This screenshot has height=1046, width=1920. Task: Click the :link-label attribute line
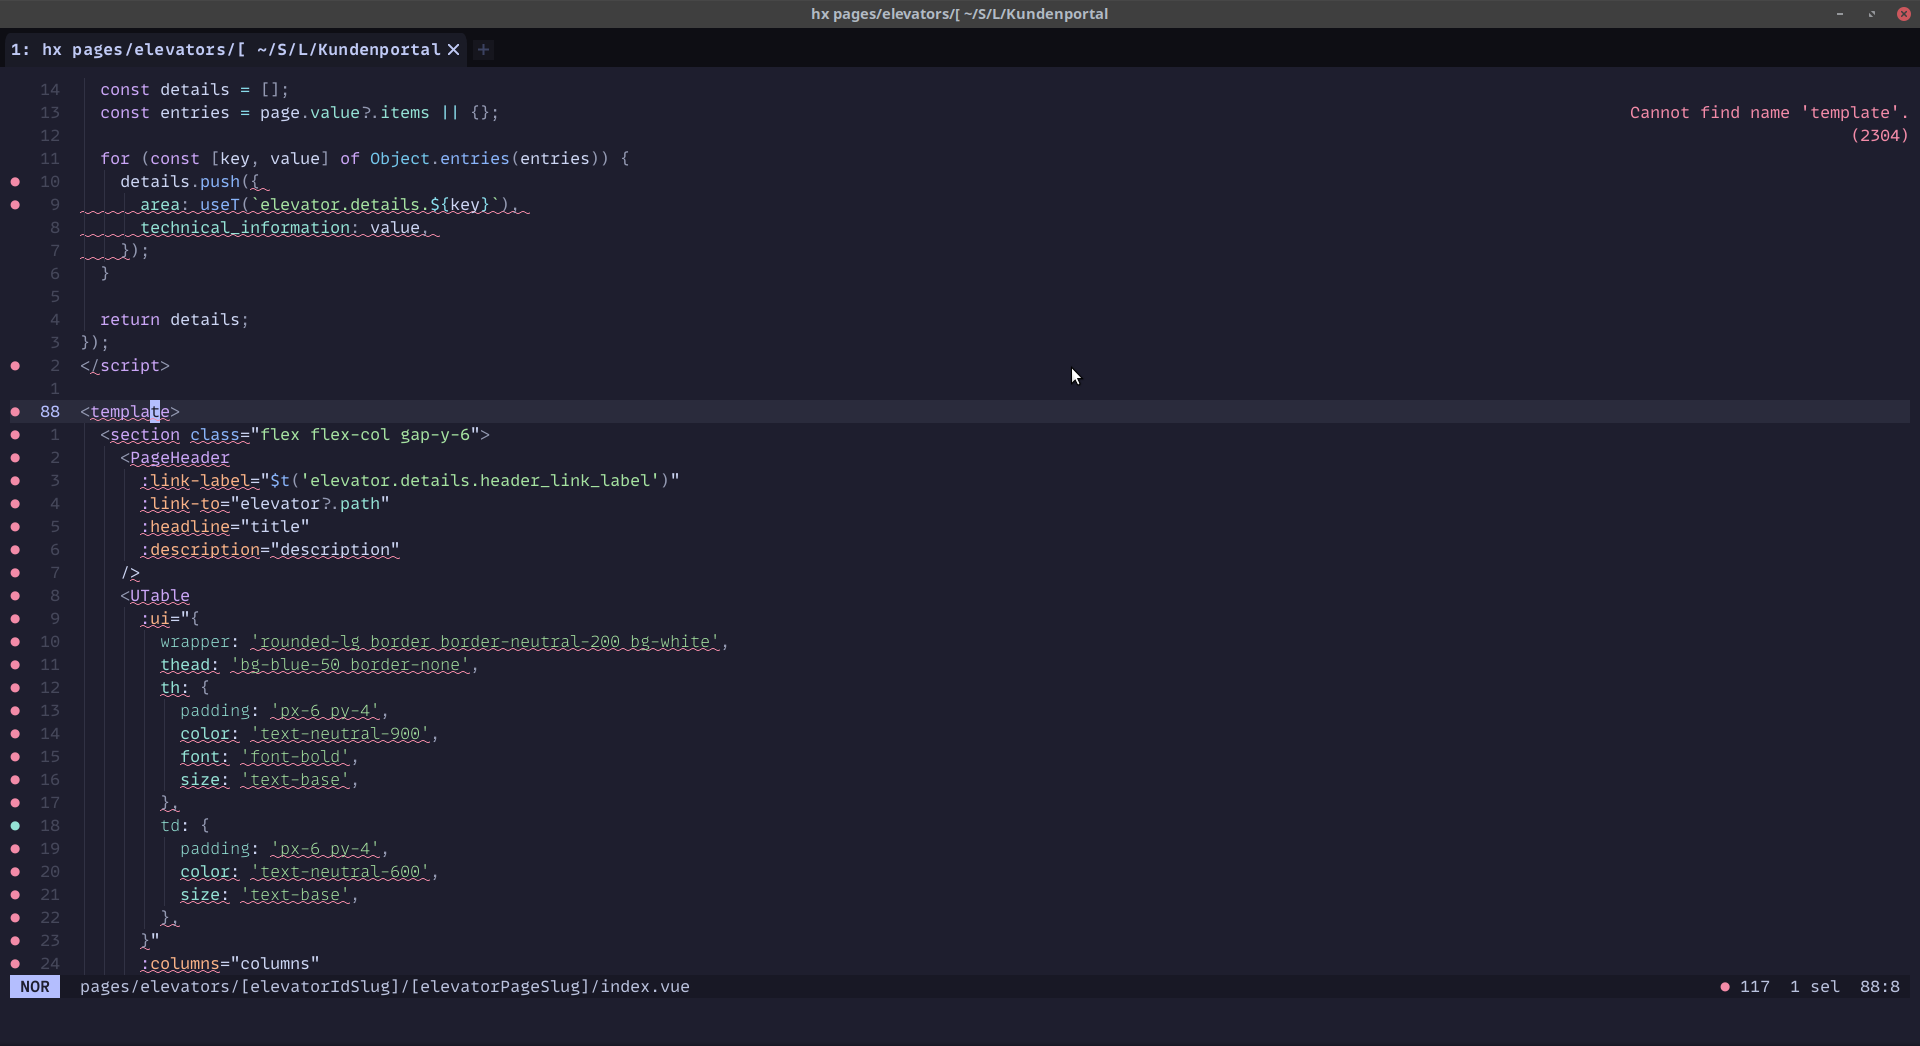(x=410, y=481)
